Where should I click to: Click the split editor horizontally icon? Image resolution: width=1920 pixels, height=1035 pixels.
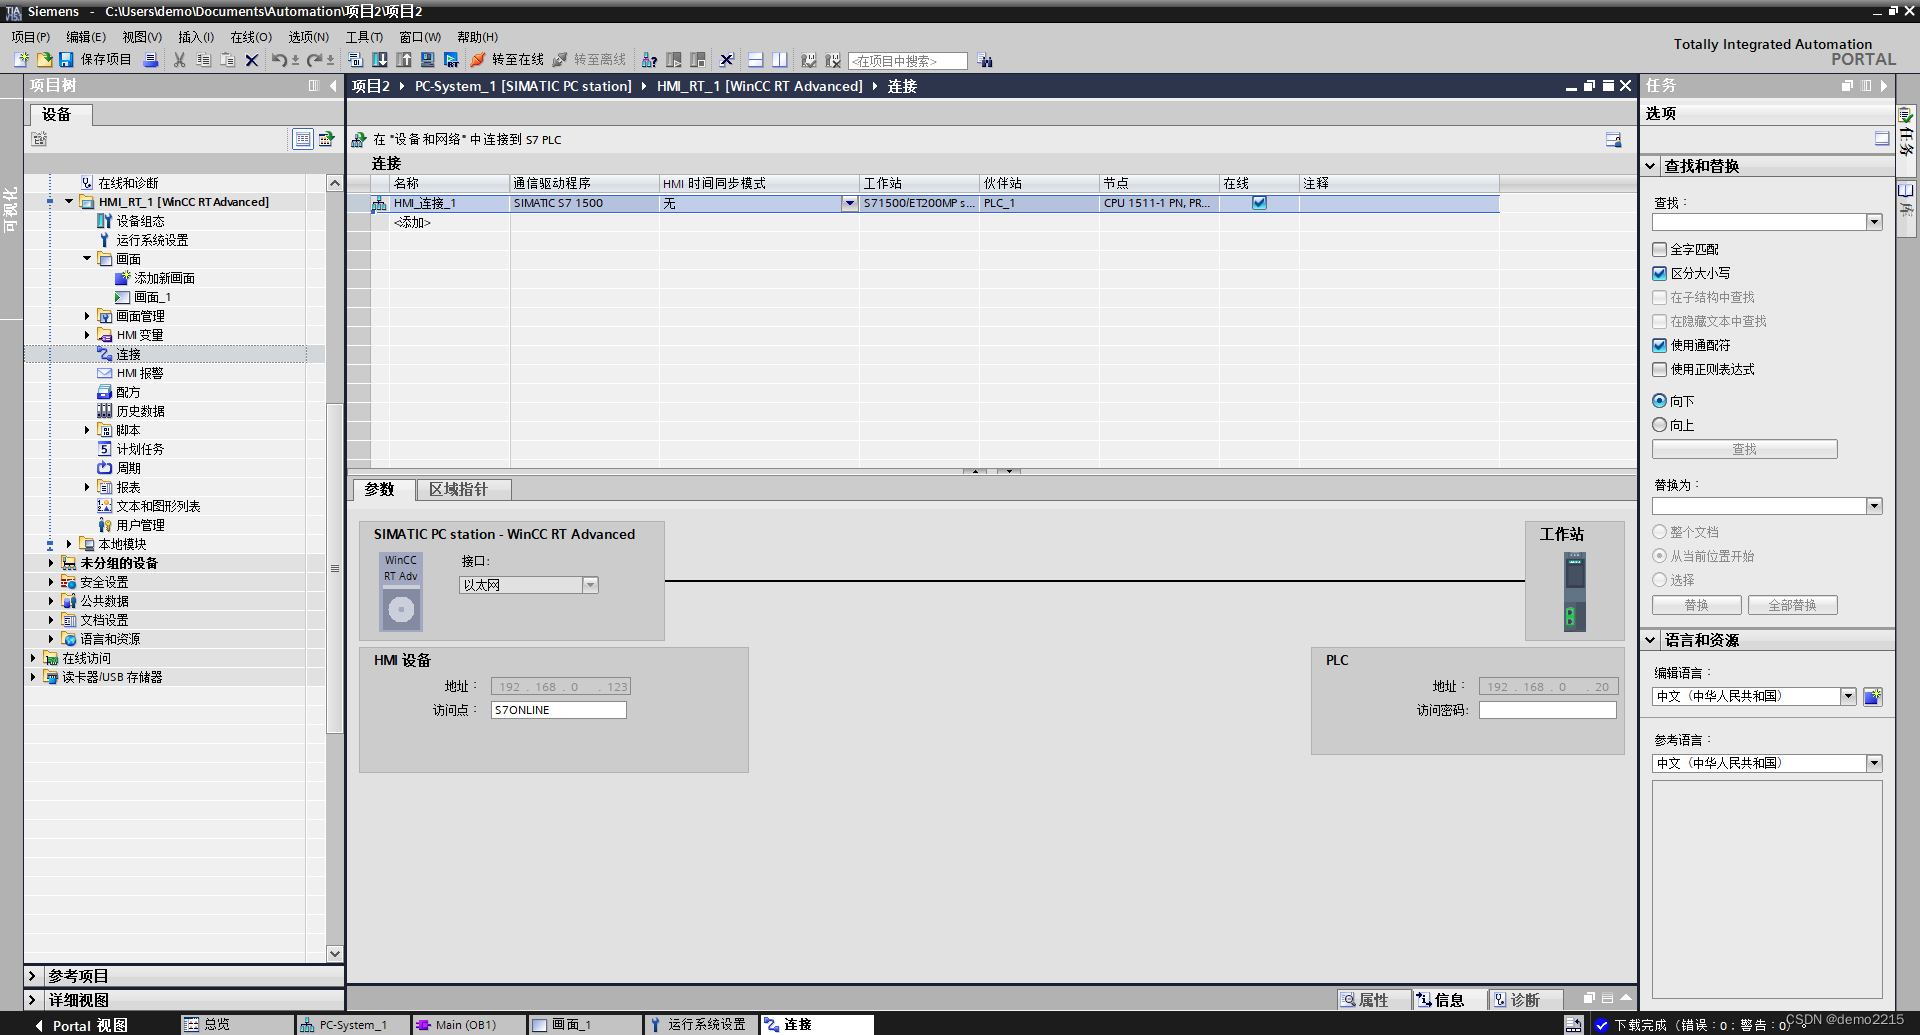click(756, 60)
